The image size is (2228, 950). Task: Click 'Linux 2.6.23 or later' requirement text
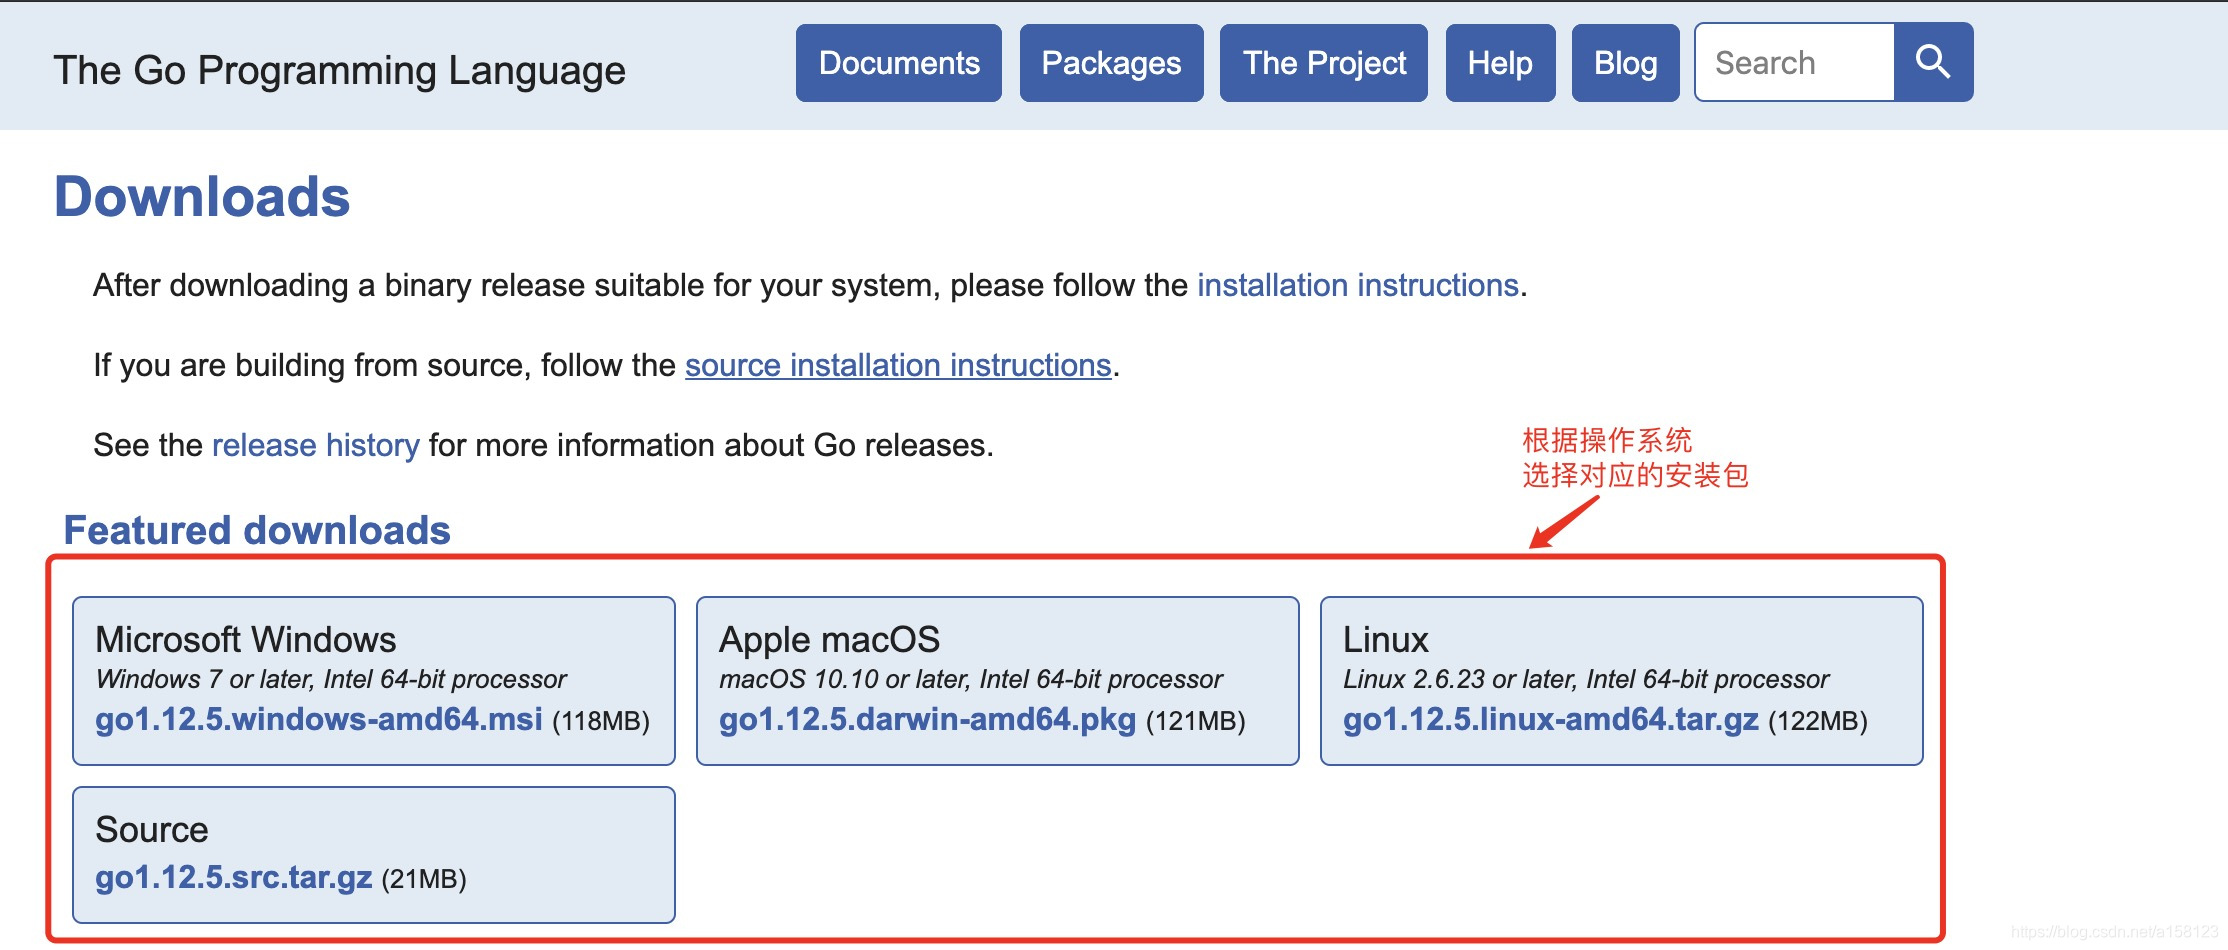(x=1586, y=679)
